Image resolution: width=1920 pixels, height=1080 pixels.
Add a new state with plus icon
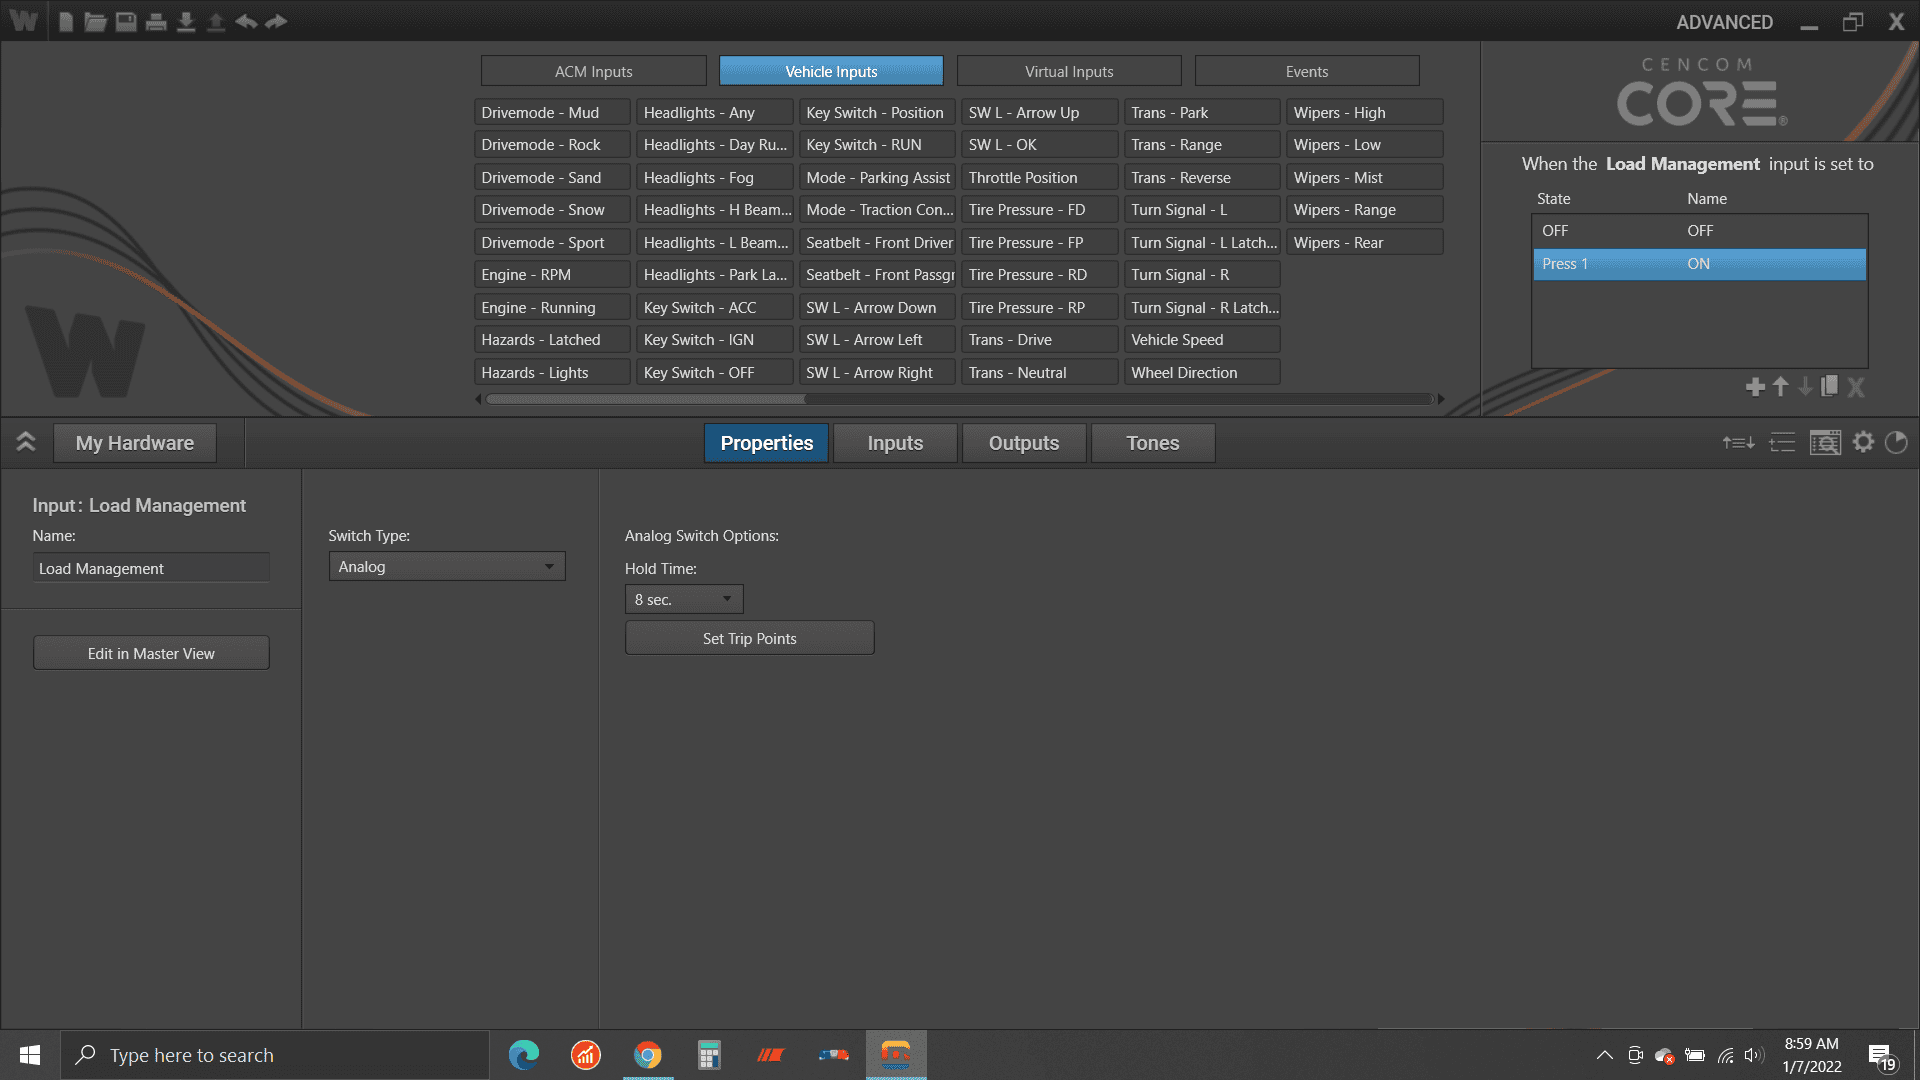[1755, 387]
